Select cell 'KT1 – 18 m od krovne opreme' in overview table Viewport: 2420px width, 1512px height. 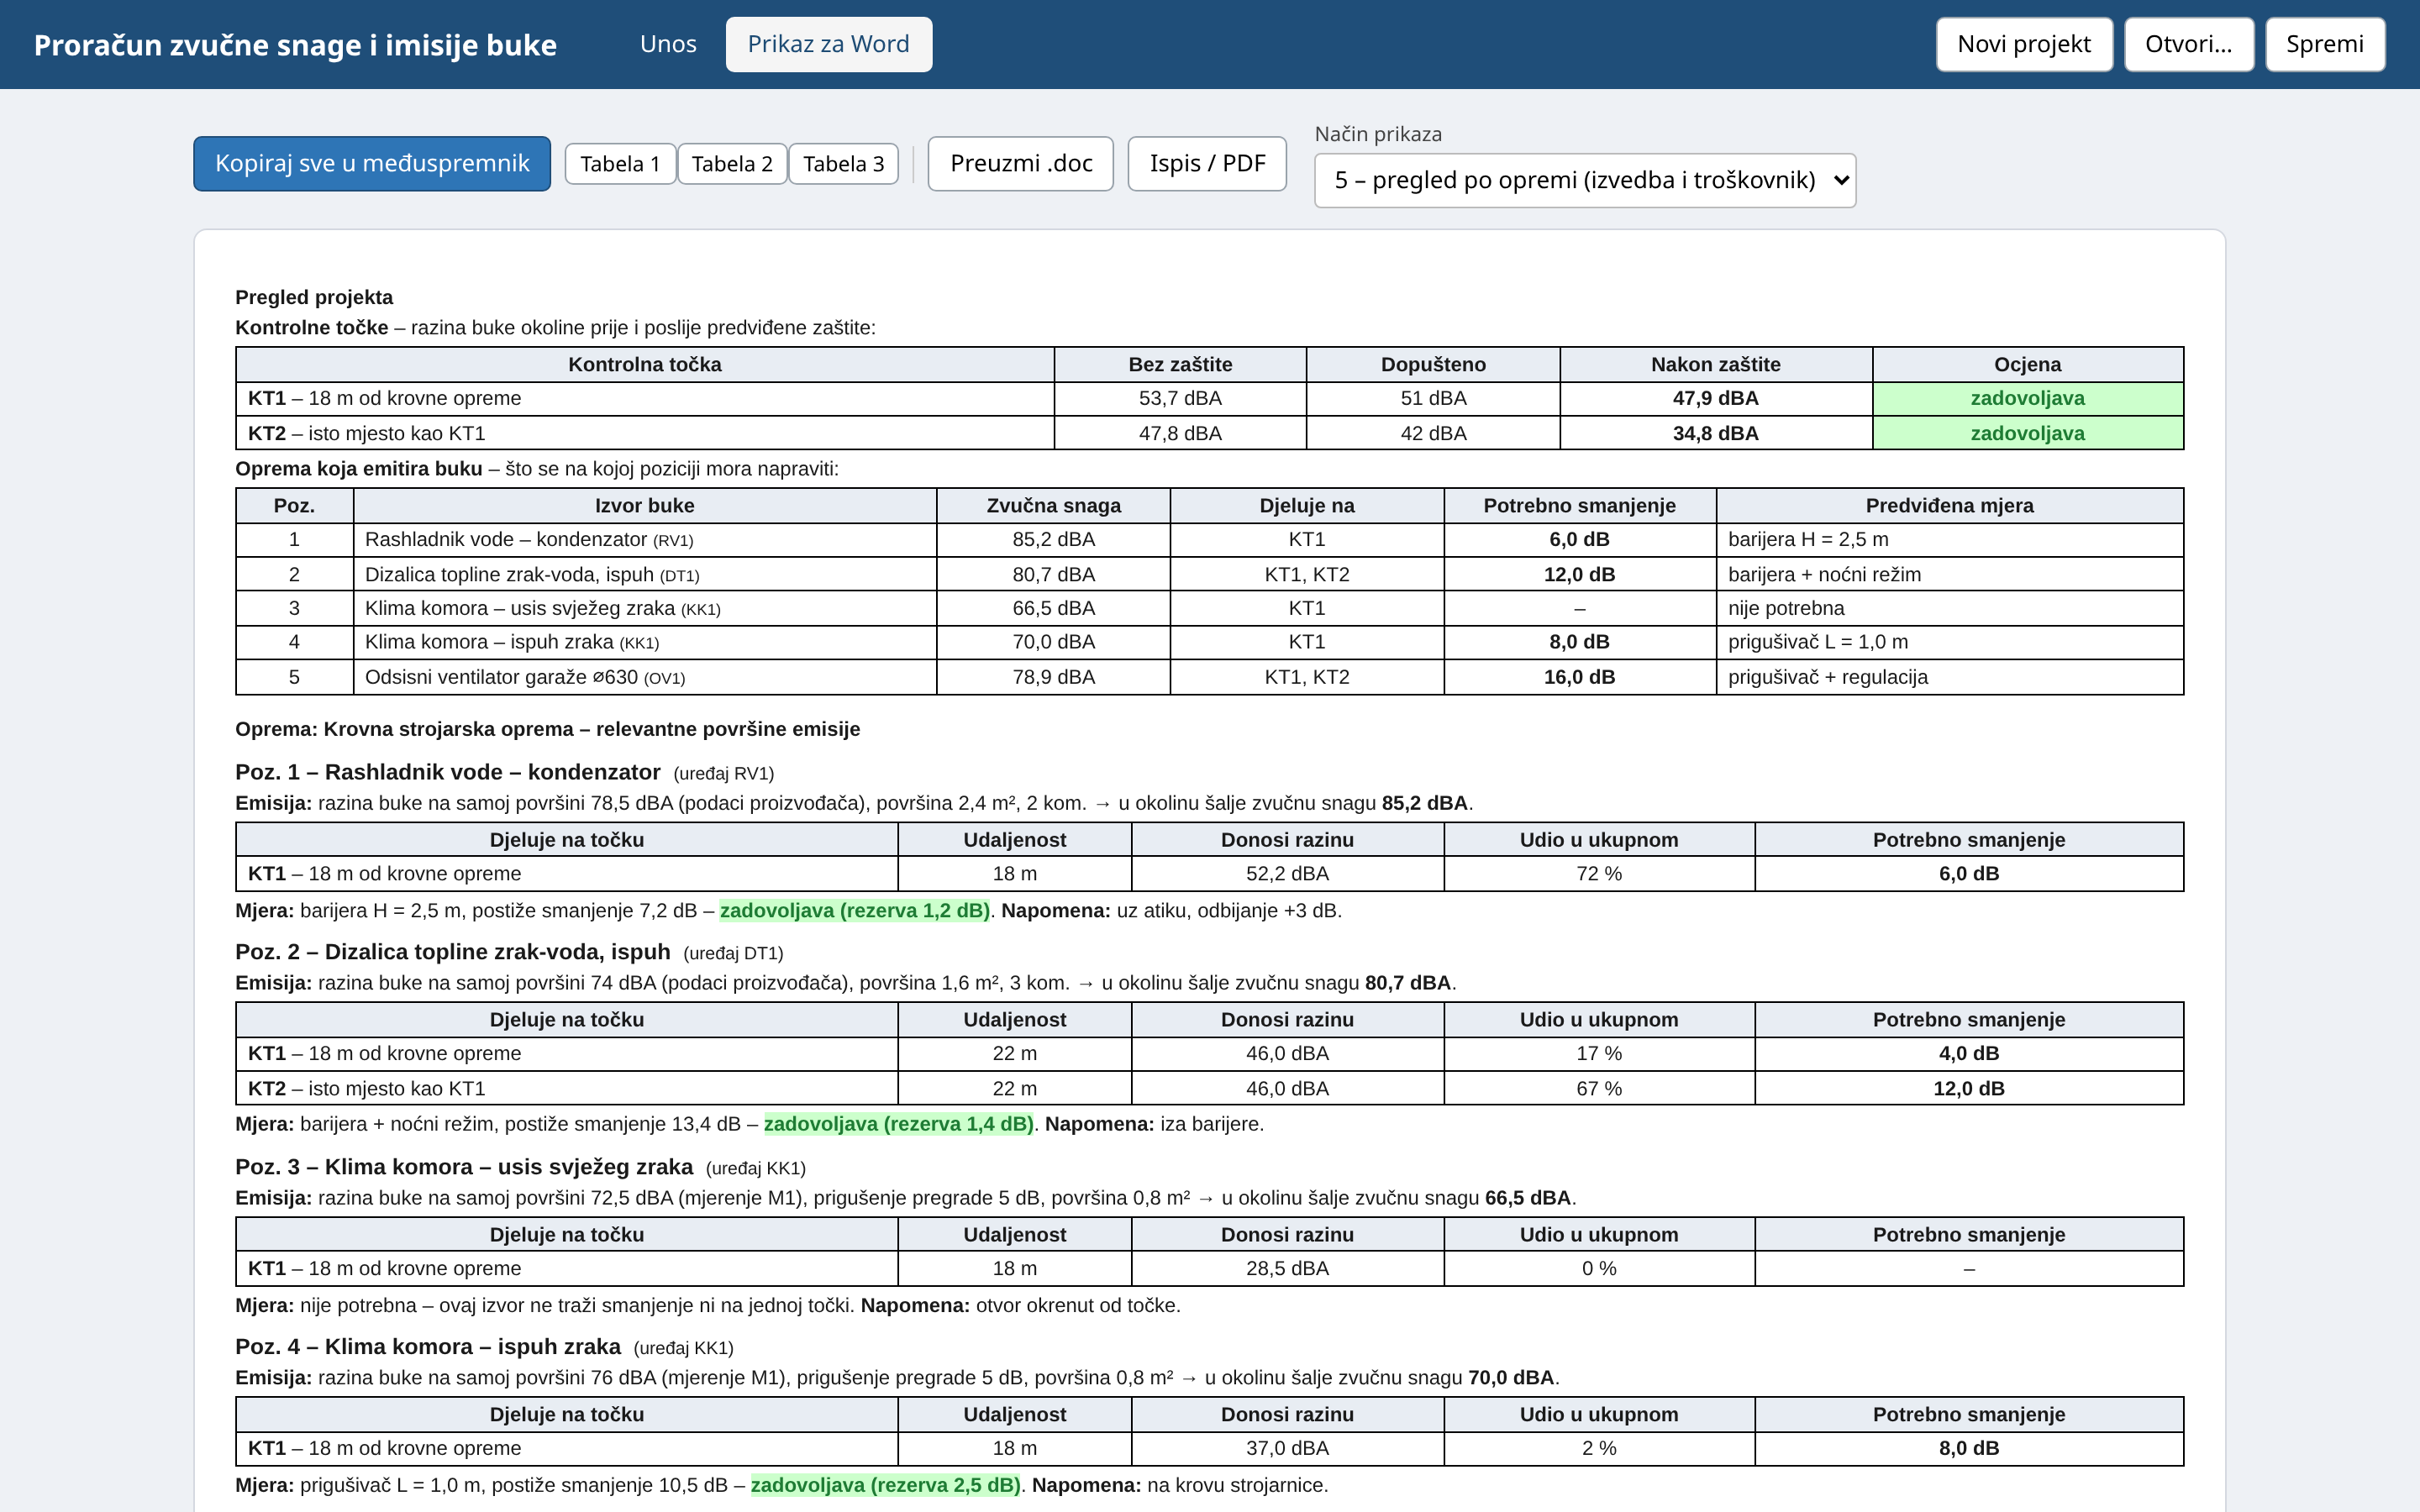coord(645,398)
